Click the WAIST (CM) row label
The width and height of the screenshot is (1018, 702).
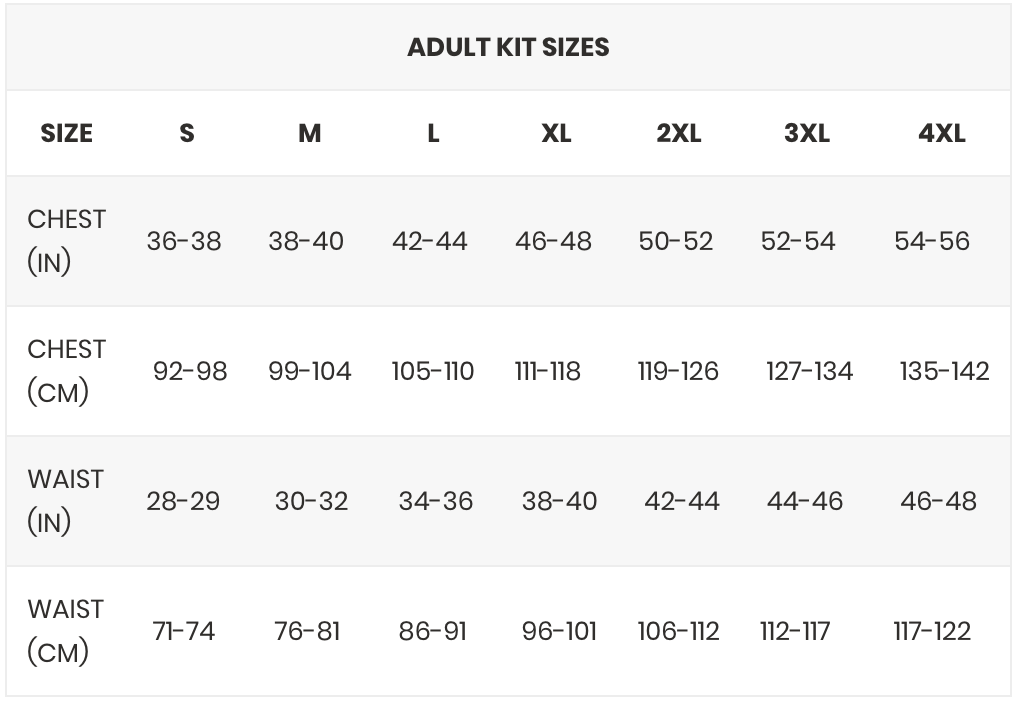pyautogui.click(x=65, y=631)
